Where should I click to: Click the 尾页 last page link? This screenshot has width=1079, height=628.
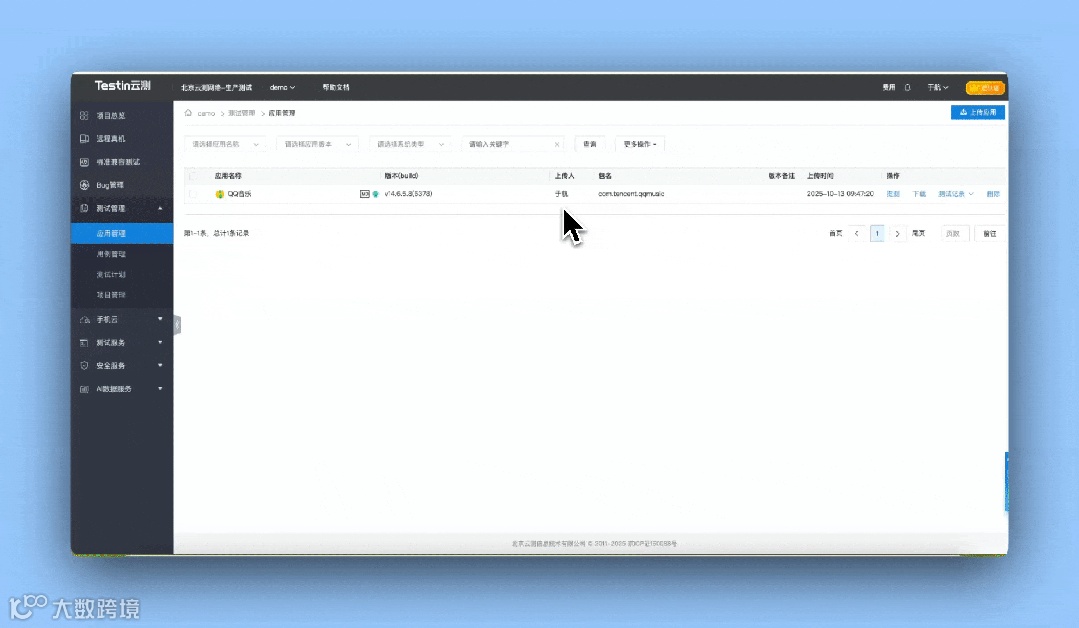pyautogui.click(x=919, y=234)
